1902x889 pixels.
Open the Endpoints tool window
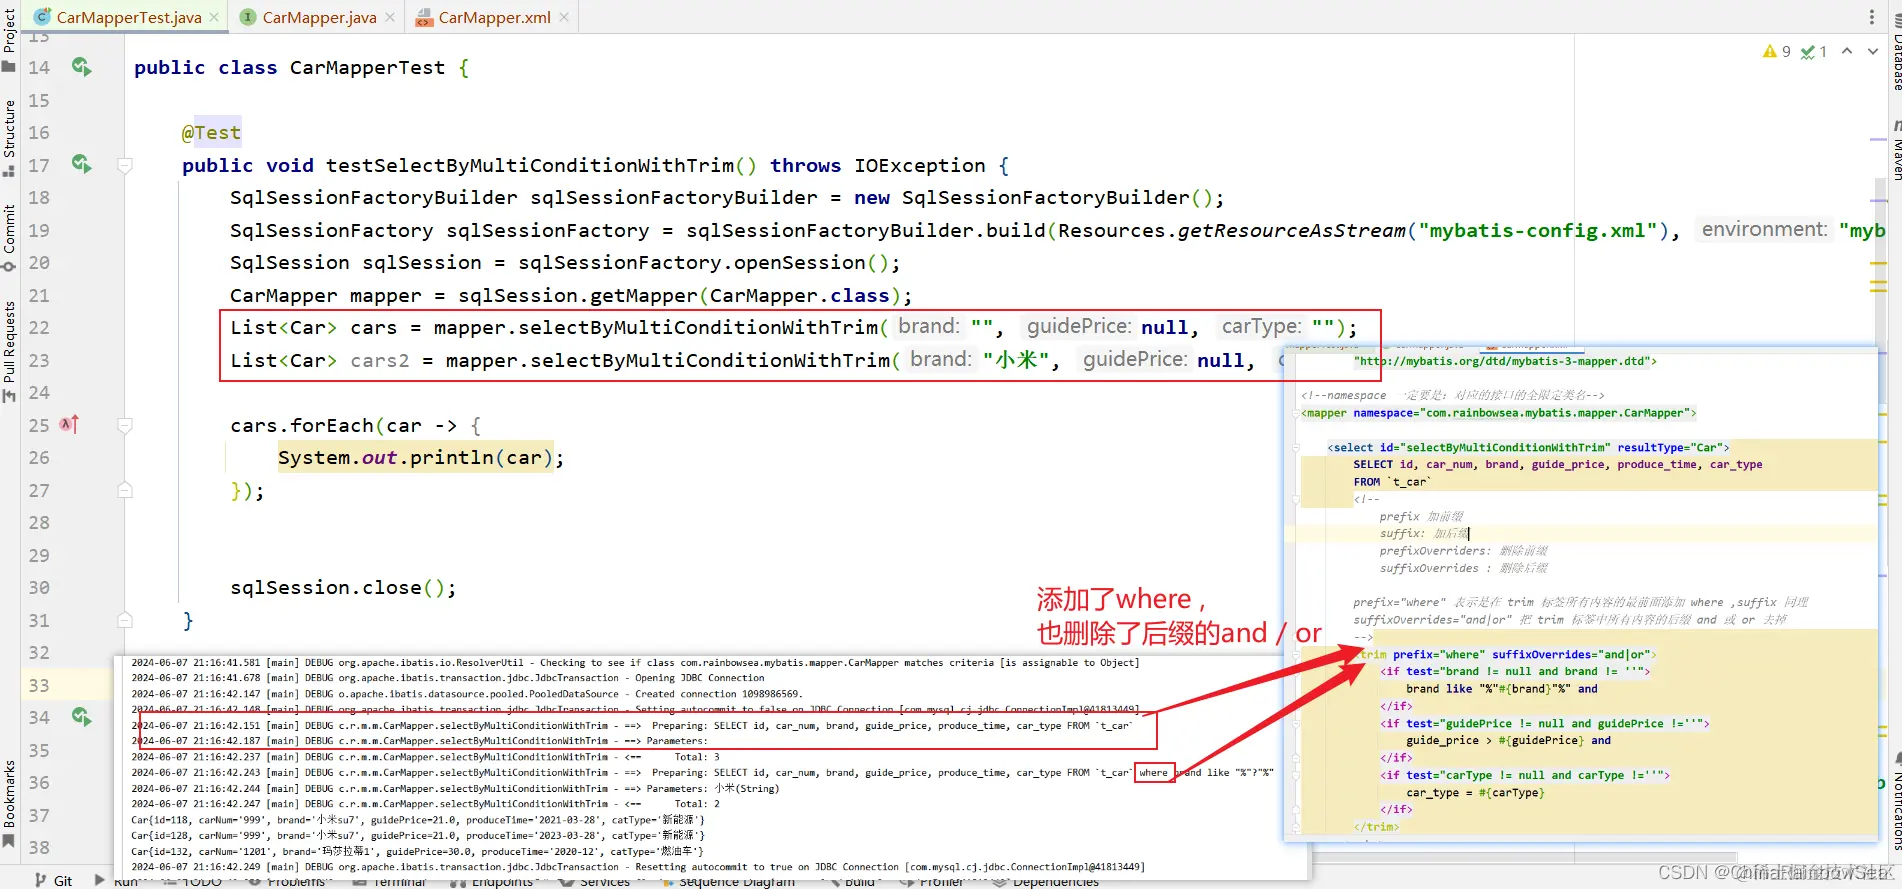click(x=492, y=881)
